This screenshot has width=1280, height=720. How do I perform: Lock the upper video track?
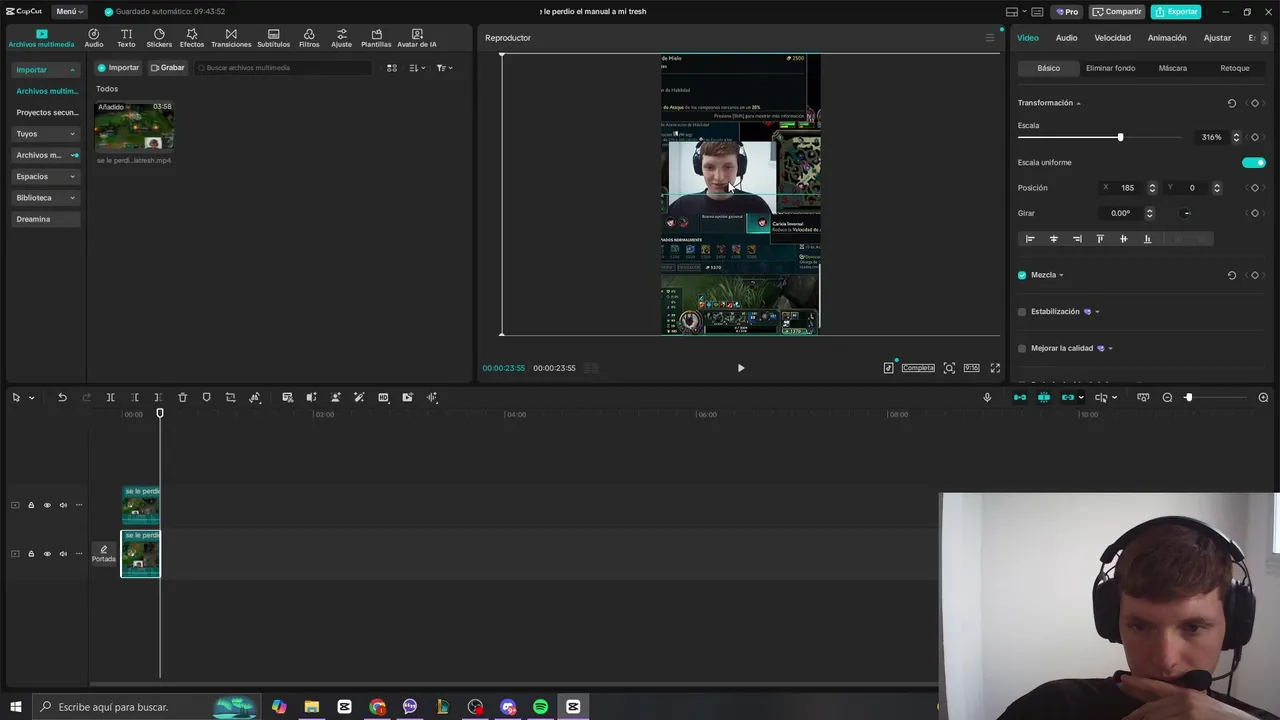[x=31, y=505]
